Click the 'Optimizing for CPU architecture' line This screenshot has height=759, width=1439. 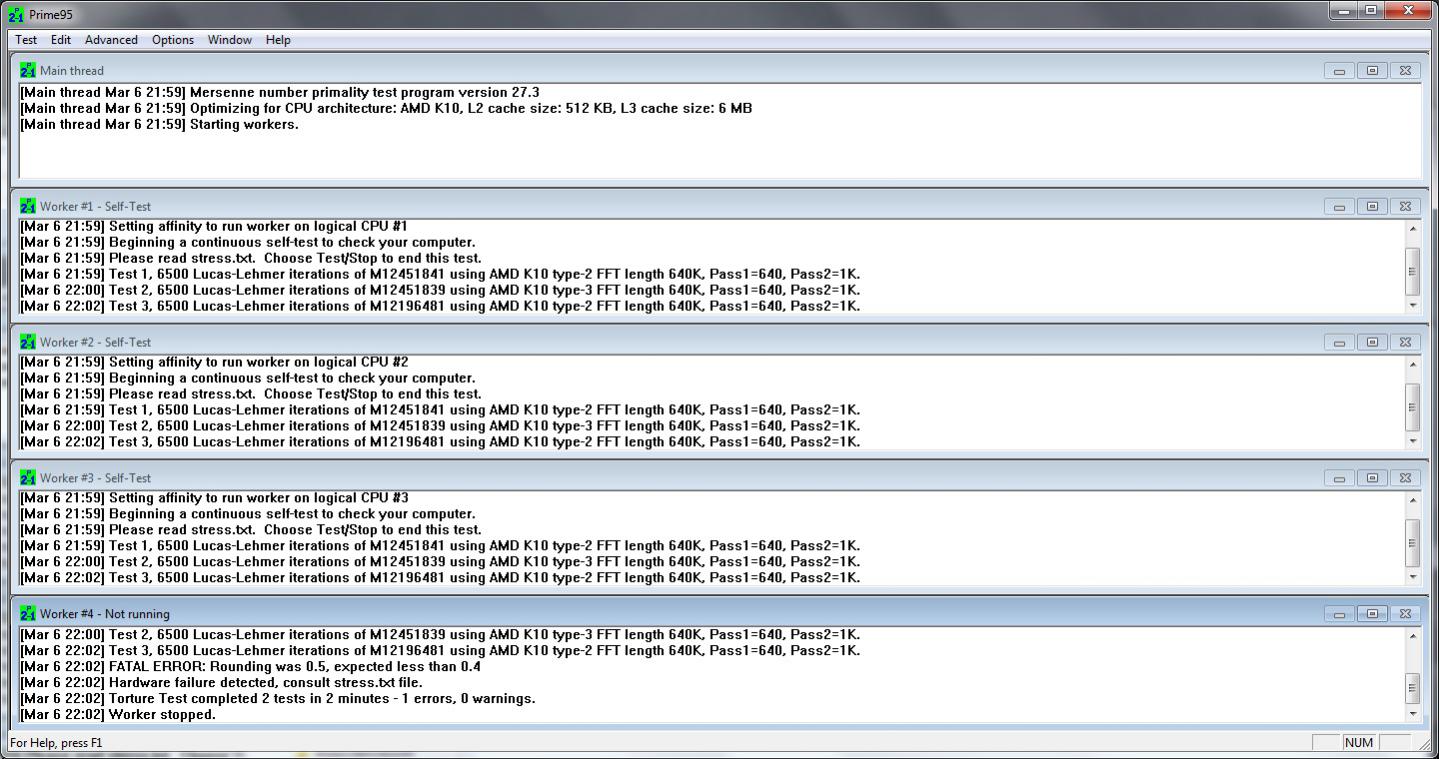pos(386,109)
